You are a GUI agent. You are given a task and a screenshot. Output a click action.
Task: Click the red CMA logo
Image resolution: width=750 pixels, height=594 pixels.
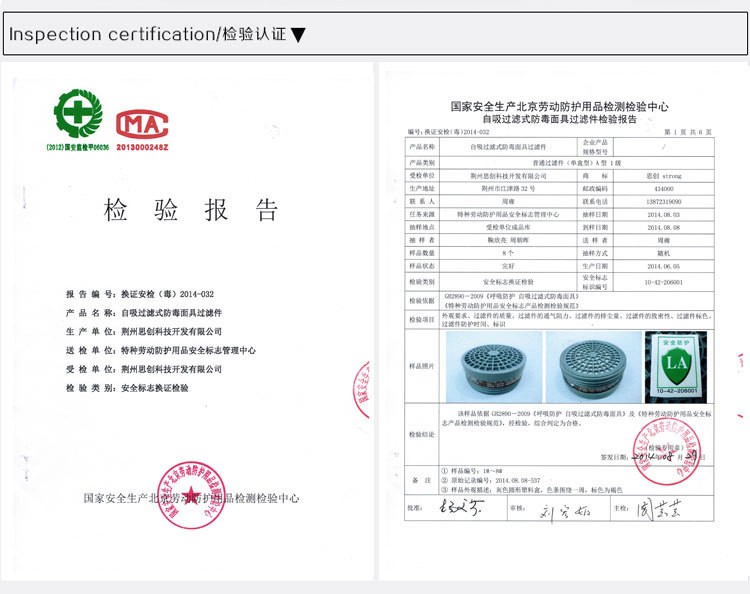142,124
